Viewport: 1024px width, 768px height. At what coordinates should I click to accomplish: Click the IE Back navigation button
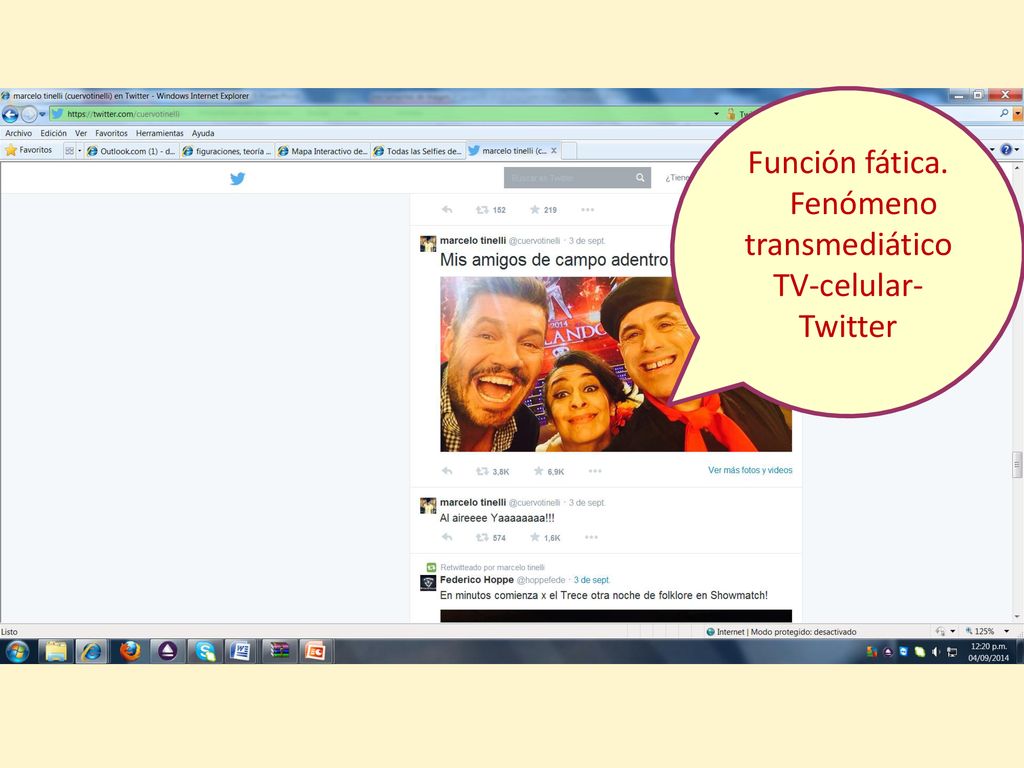point(10,115)
